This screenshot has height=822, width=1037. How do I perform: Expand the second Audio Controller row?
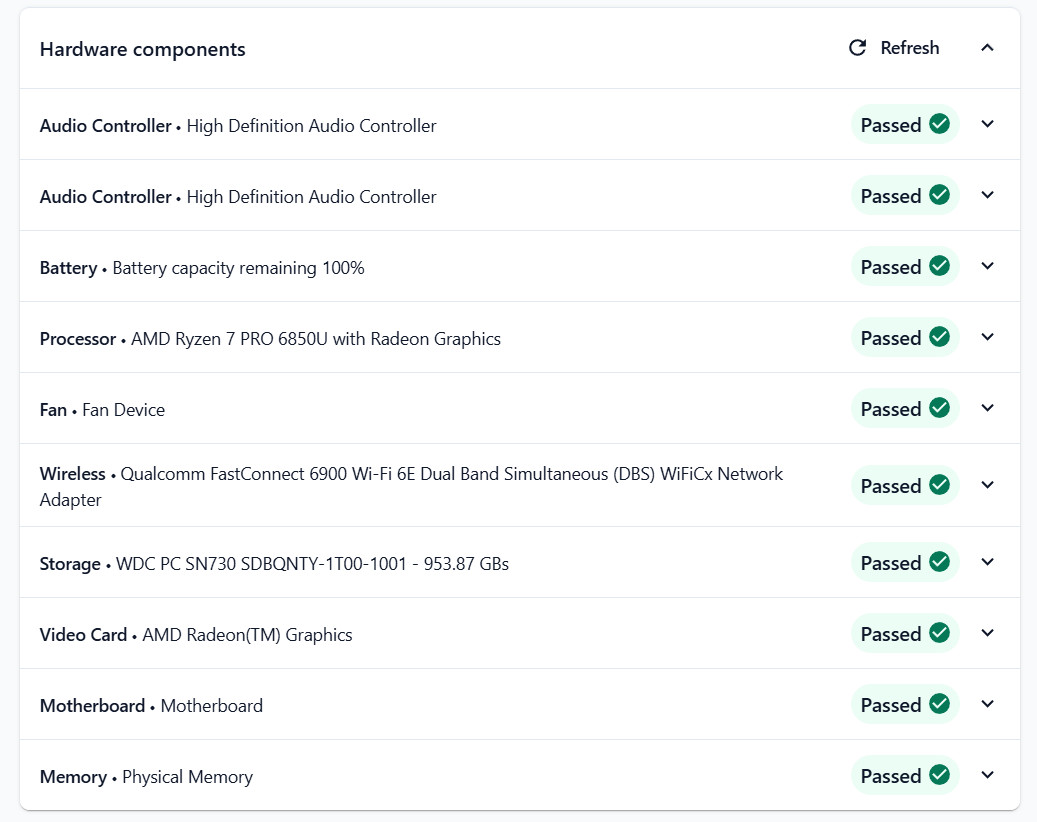pos(987,194)
